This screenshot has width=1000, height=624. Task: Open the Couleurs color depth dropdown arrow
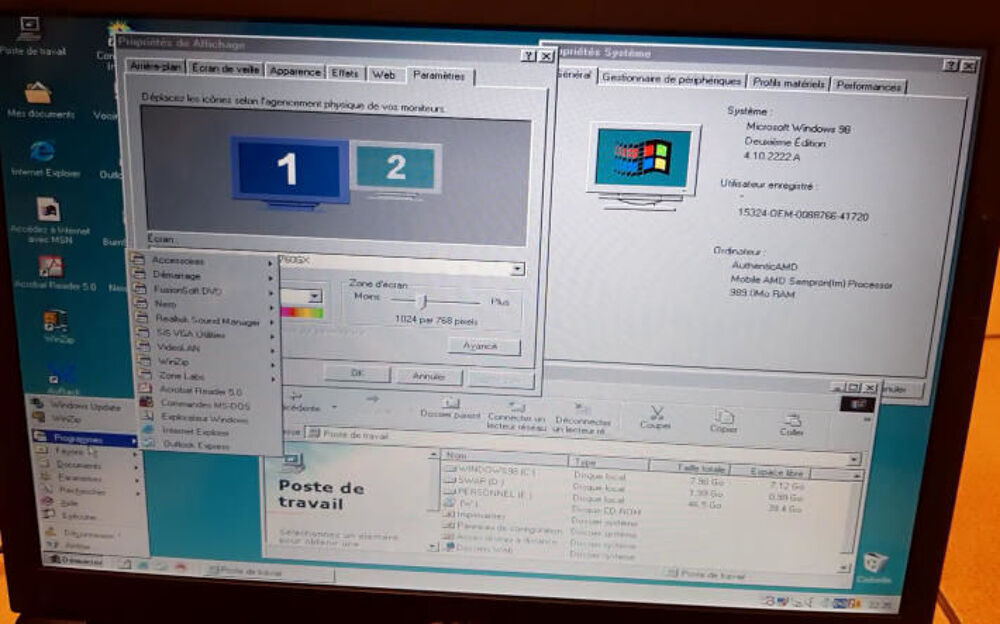(314, 297)
